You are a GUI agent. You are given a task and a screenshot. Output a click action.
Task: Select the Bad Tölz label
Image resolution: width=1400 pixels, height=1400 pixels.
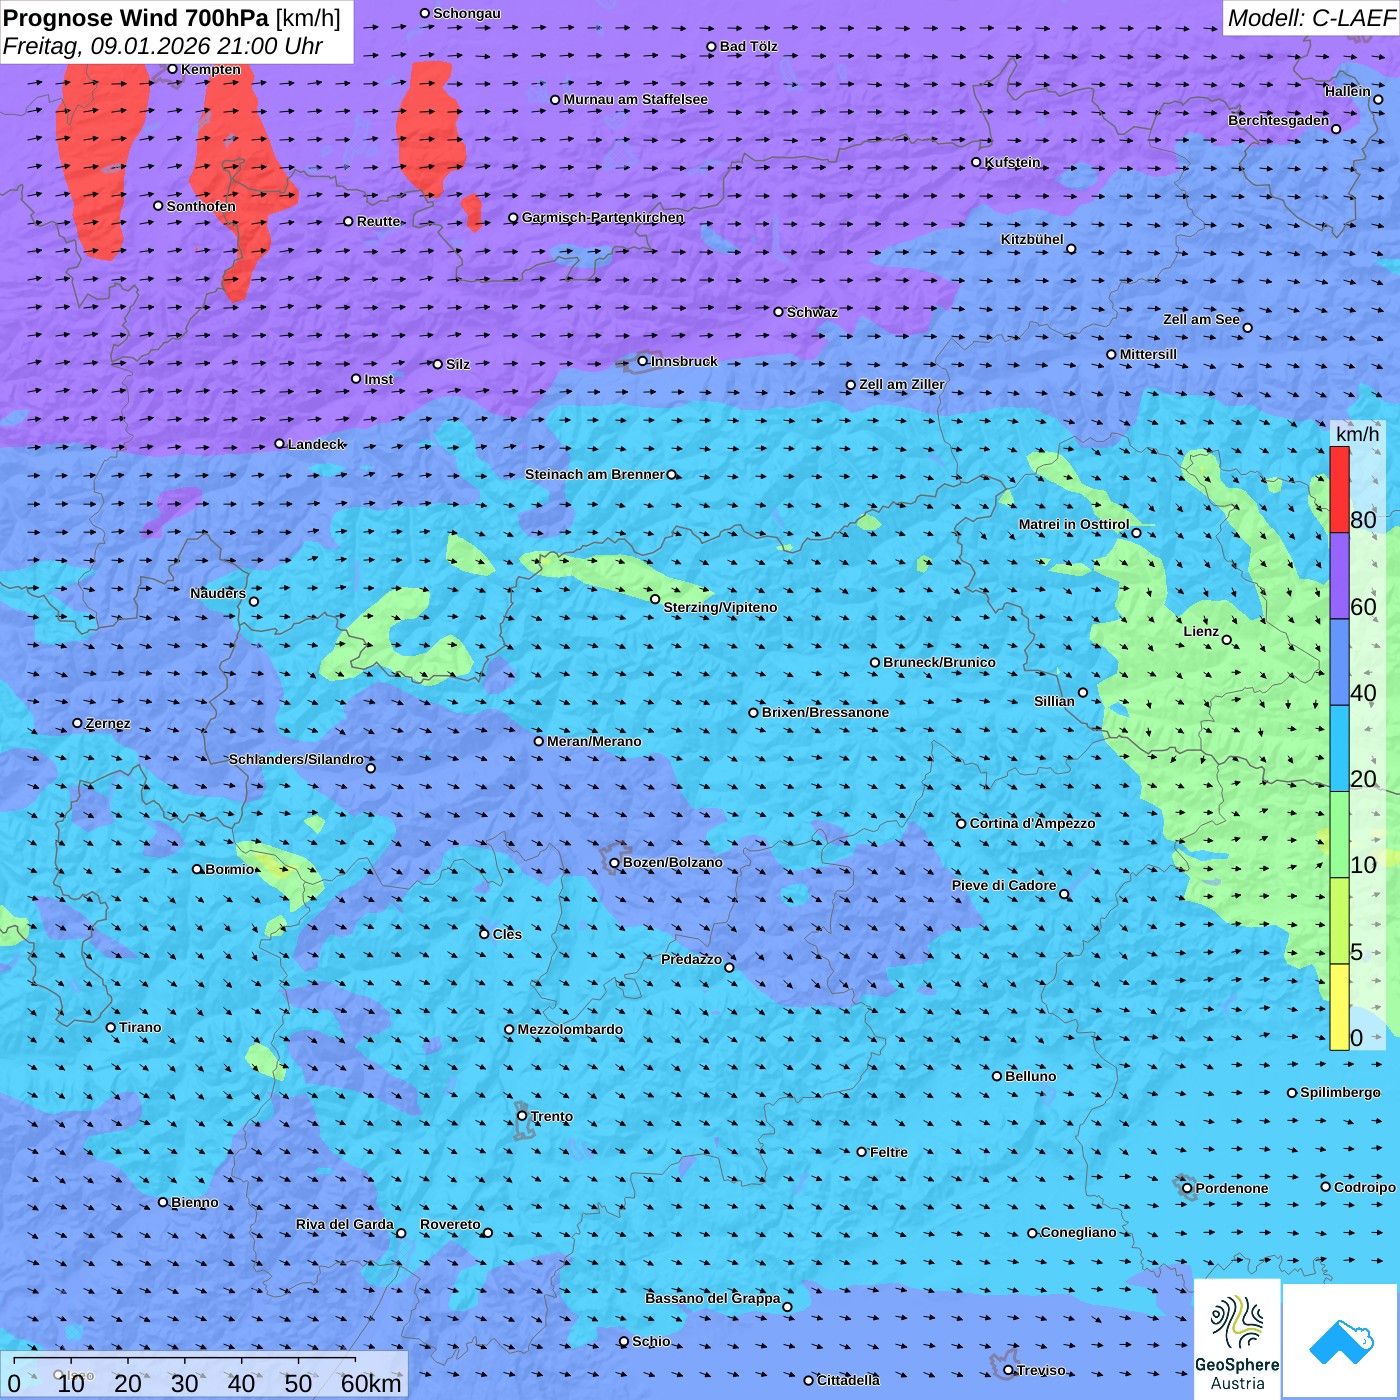tap(748, 46)
